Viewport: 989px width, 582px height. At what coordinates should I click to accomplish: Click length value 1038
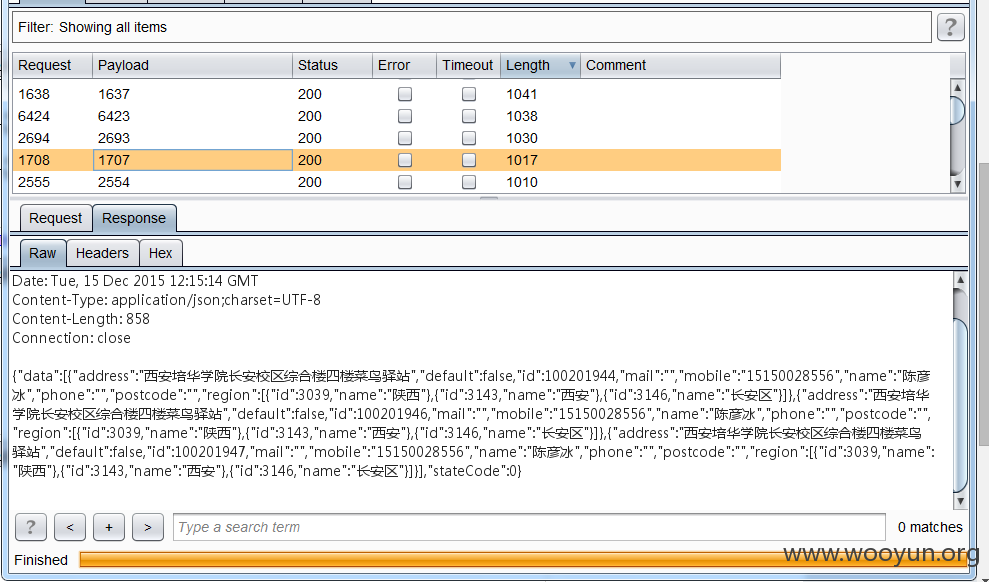(522, 116)
